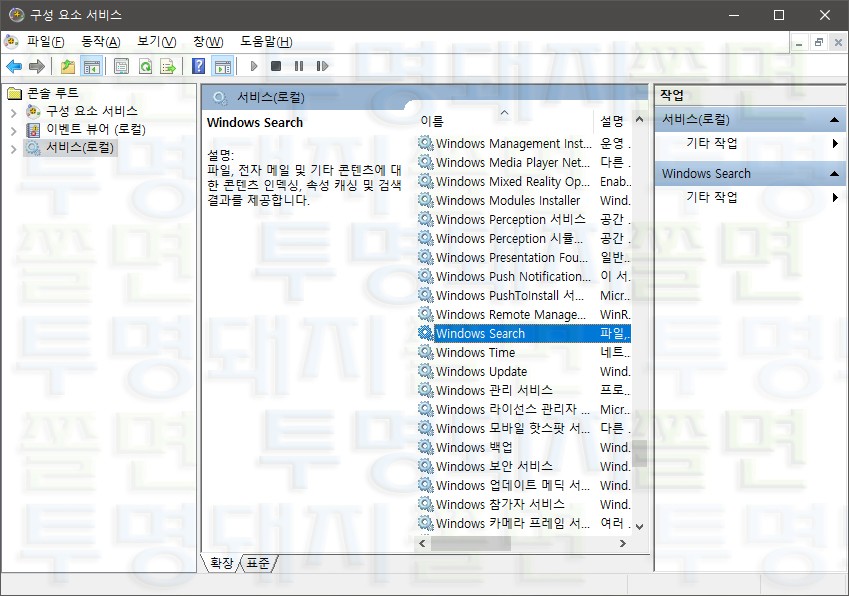
Task: Open the 동작(A) menu
Action: click(x=101, y=42)
